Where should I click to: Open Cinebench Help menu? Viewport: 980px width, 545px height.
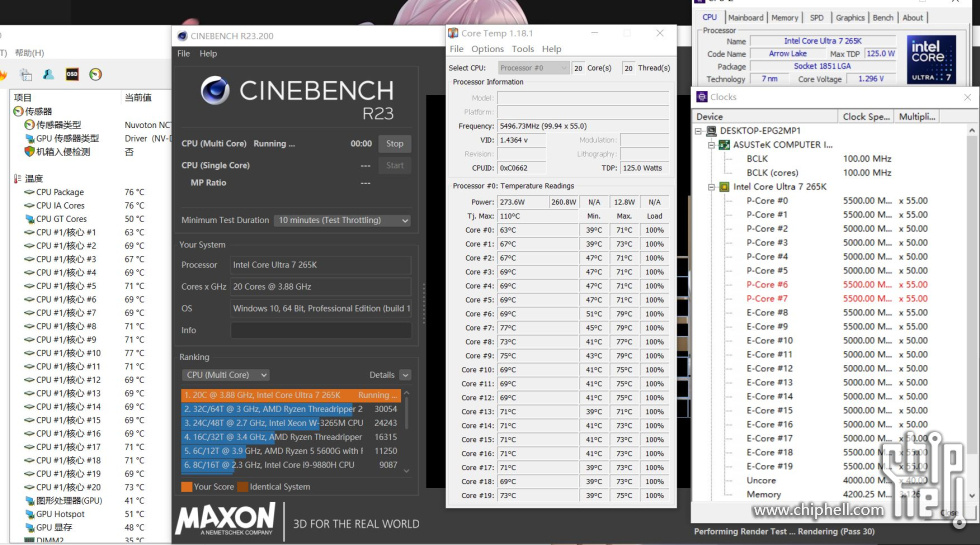click(208, 54)
